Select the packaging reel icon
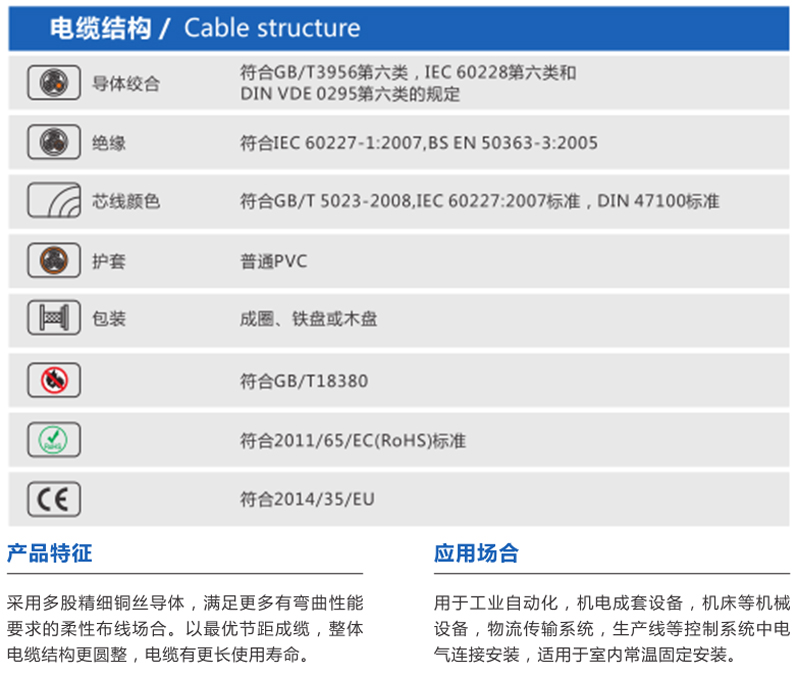The image size is (800, 679). [x=53, y=319]
